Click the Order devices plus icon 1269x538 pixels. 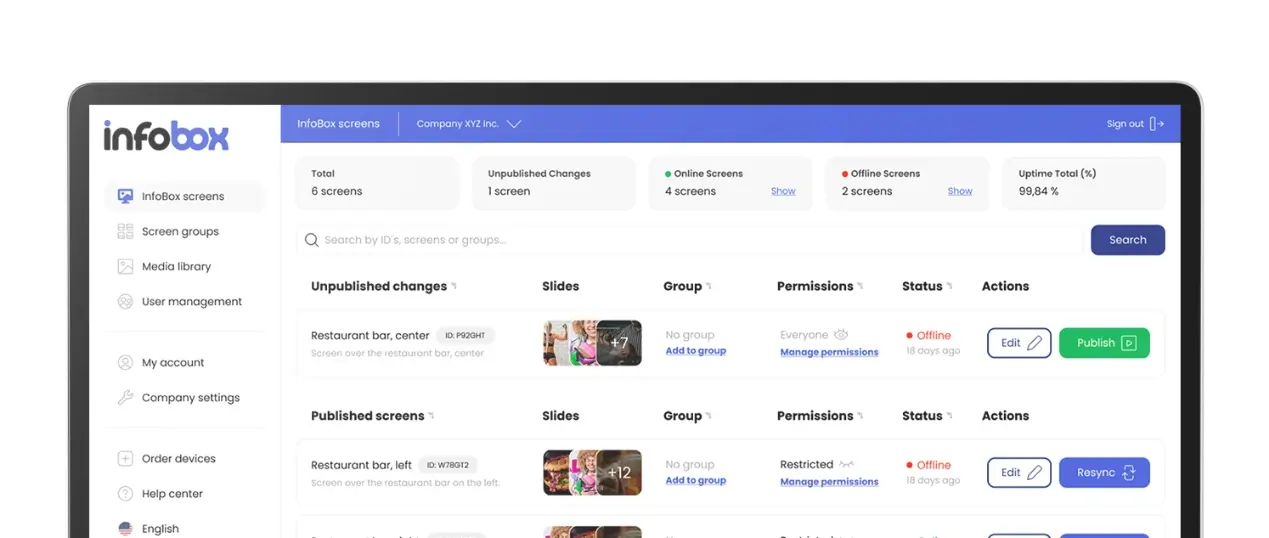pos(125,458)
